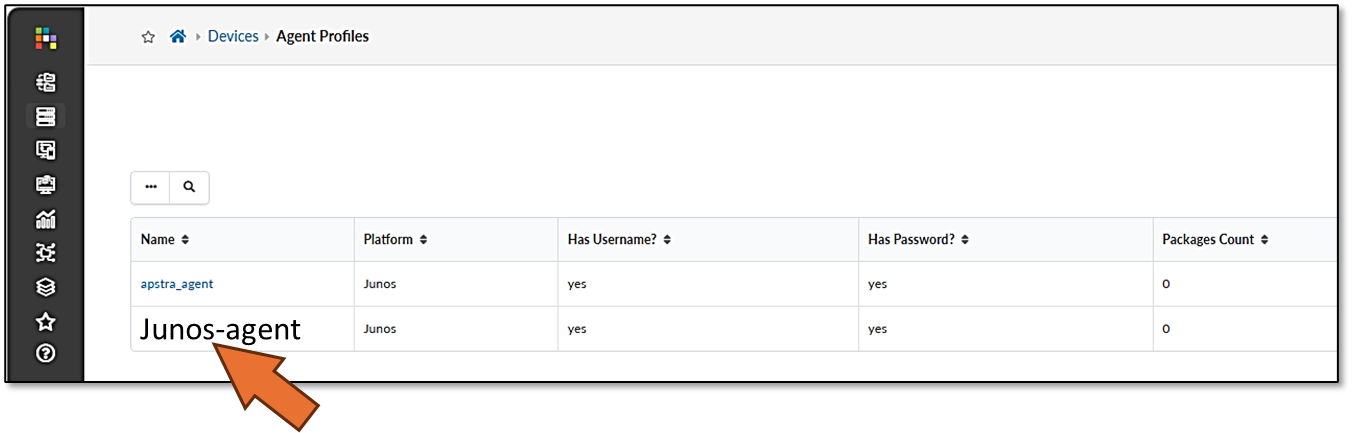Open External Systems sidebar icon

click(45, 253)
